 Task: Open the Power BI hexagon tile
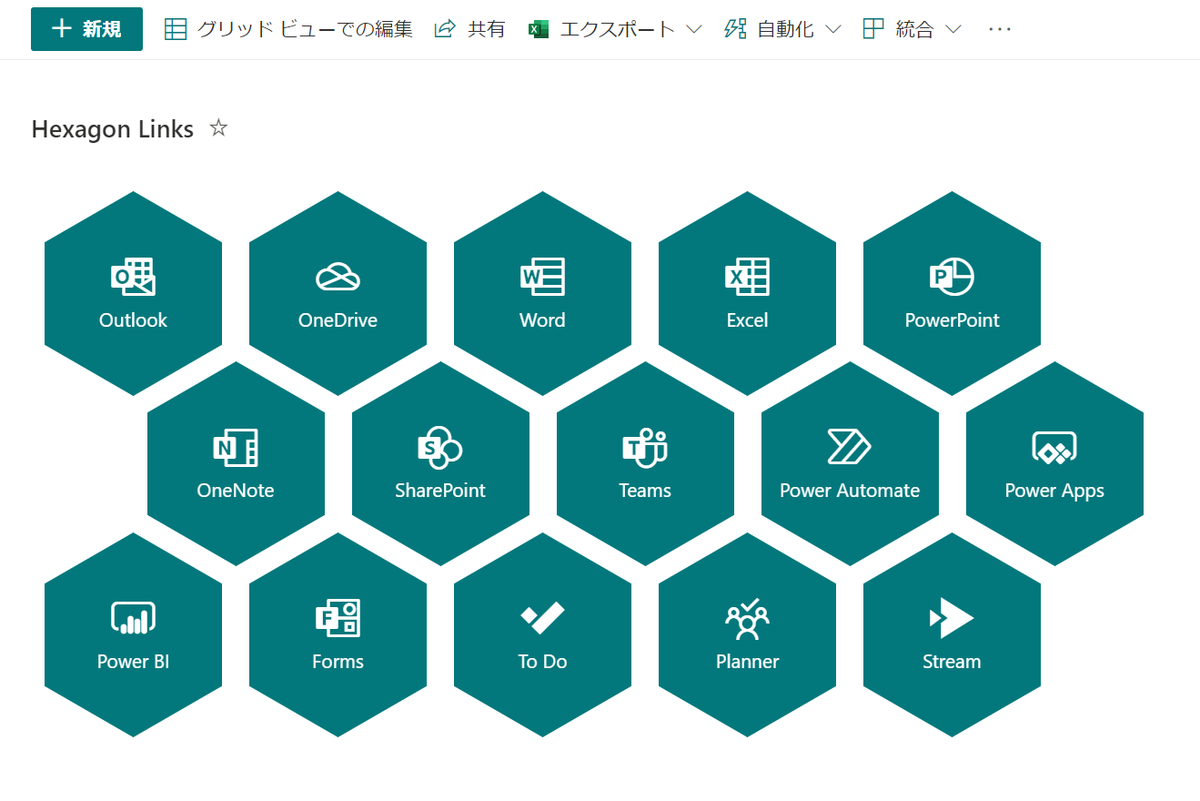pos(133,635)
